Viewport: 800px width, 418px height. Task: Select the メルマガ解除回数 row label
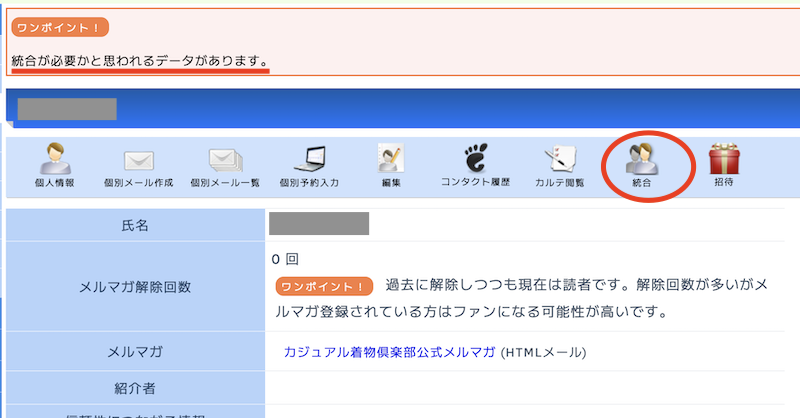pos(135,287)
